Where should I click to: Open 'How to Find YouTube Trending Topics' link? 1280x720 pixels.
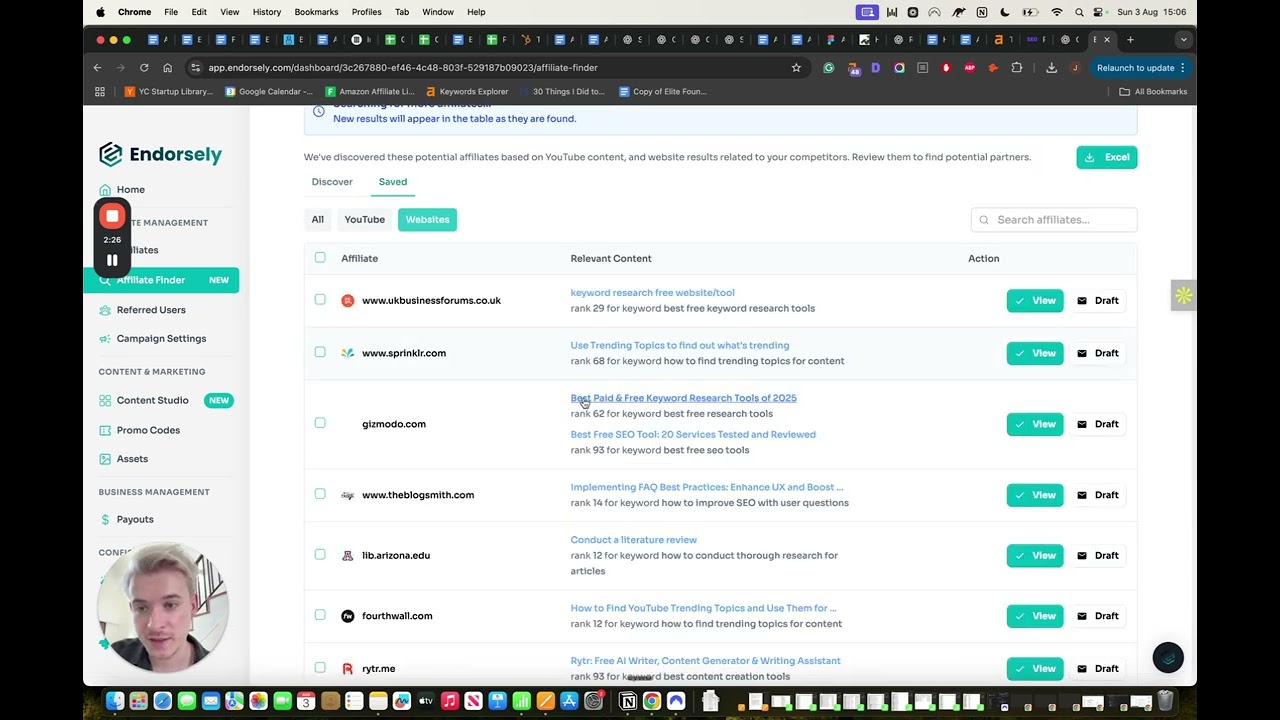coord(703,608)
